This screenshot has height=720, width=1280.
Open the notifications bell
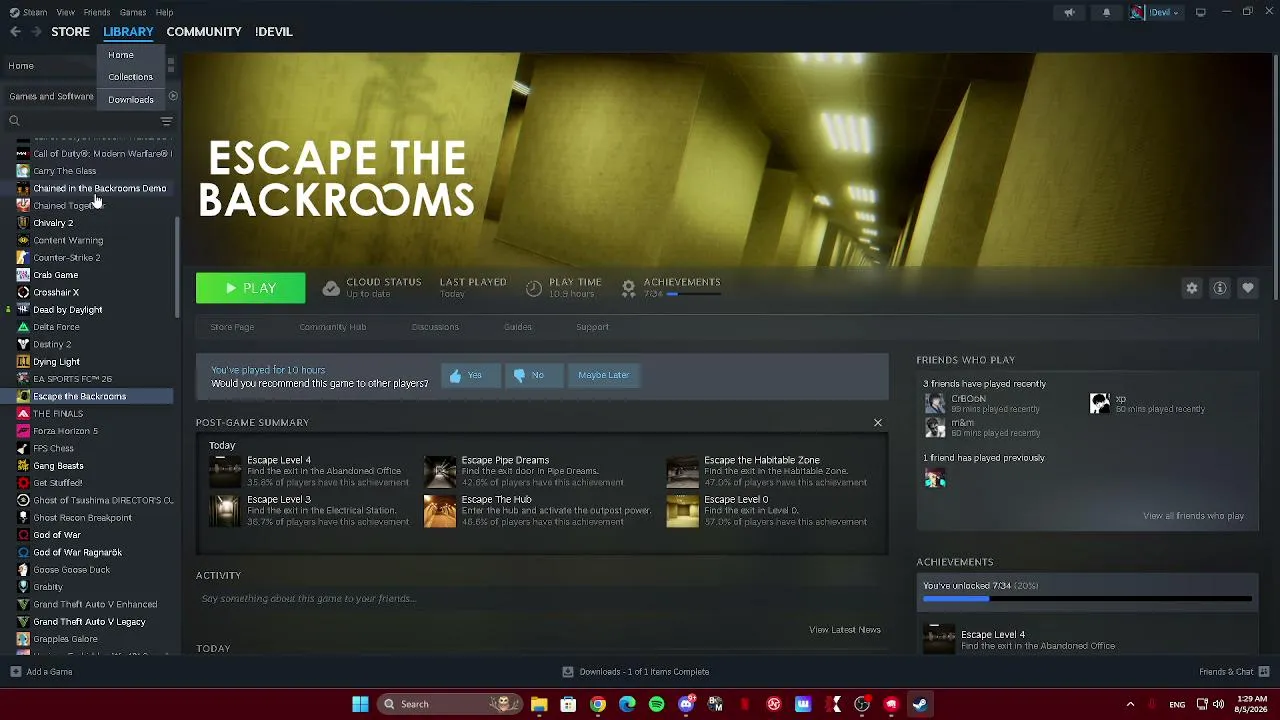pyautogui.click(x=1106, y=12)
